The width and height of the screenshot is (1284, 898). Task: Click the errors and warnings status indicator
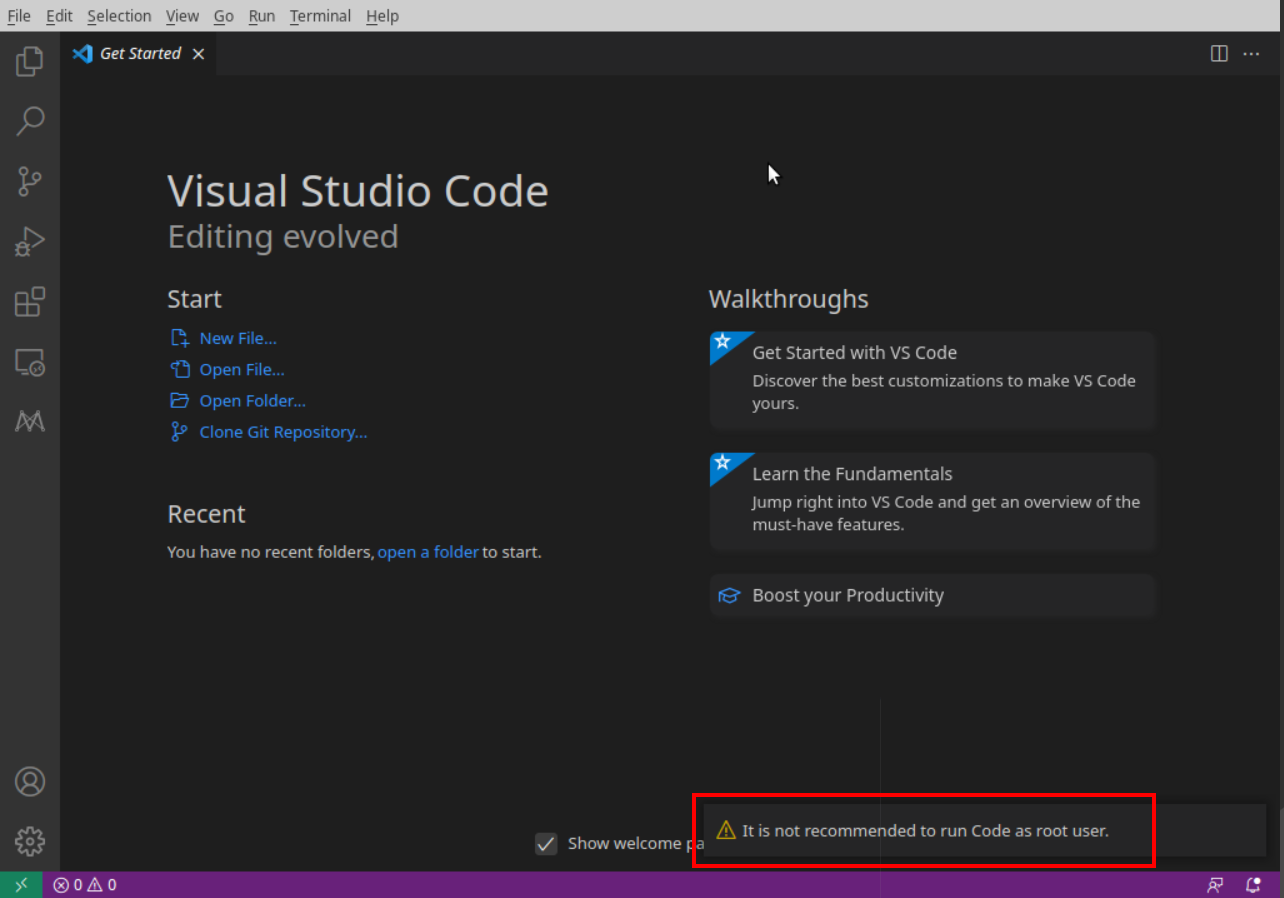[x=85, y=885]
